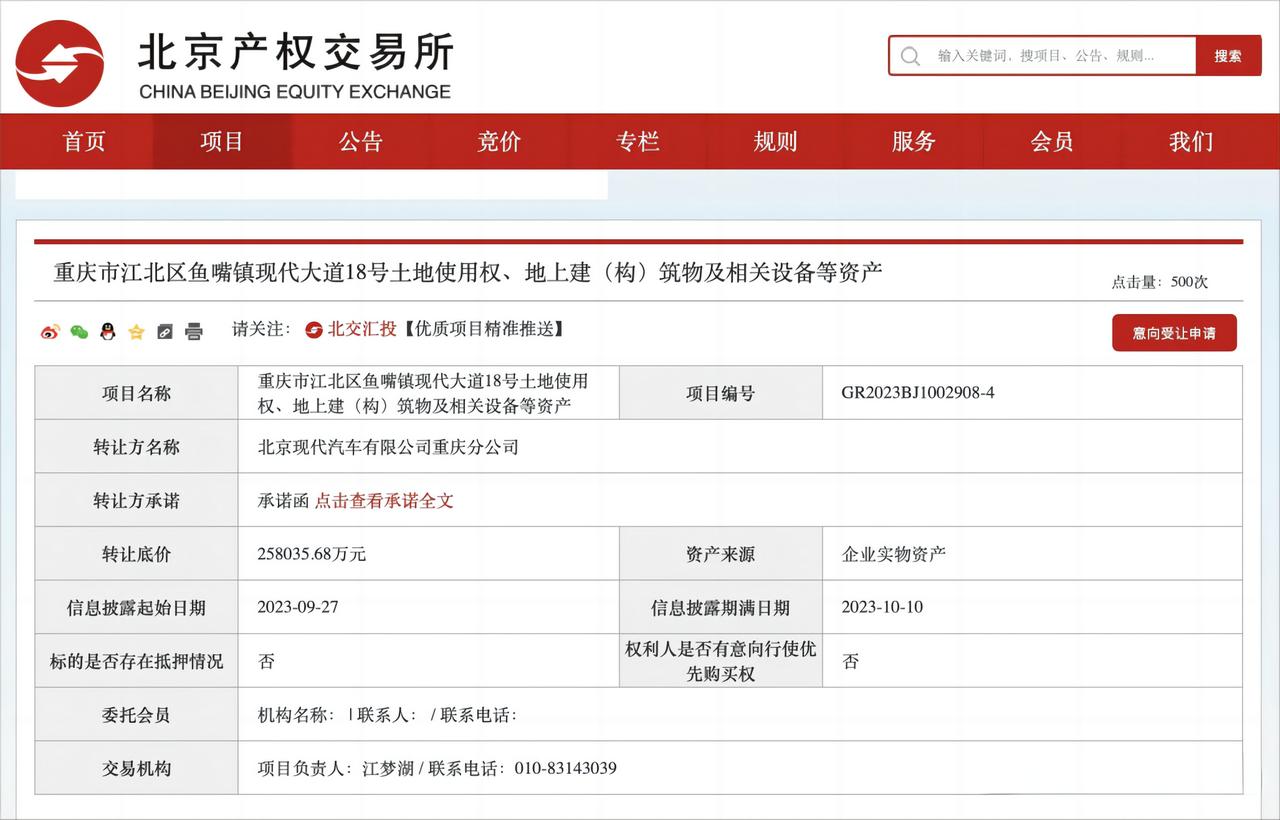Print the page using the printer icon

[x=194, y=332]
